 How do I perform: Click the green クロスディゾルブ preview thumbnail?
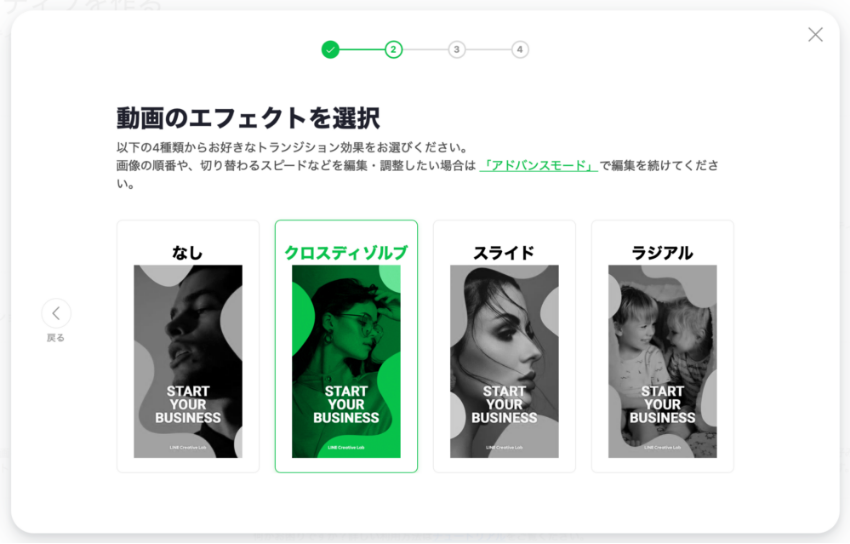(346, 361)
